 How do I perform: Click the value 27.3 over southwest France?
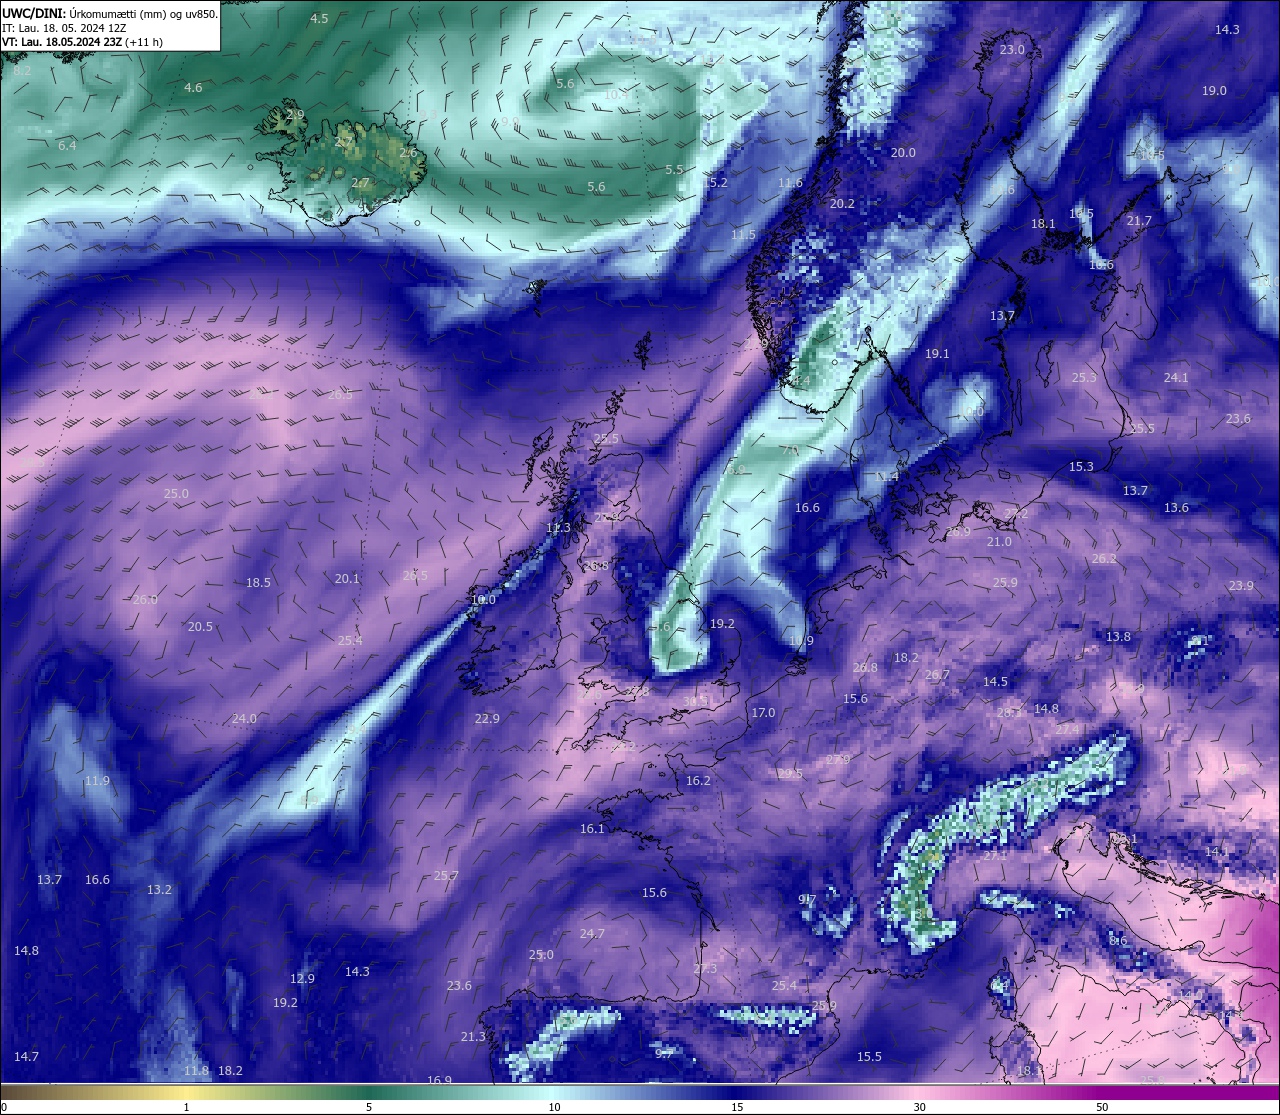click(x=705, y=969)
